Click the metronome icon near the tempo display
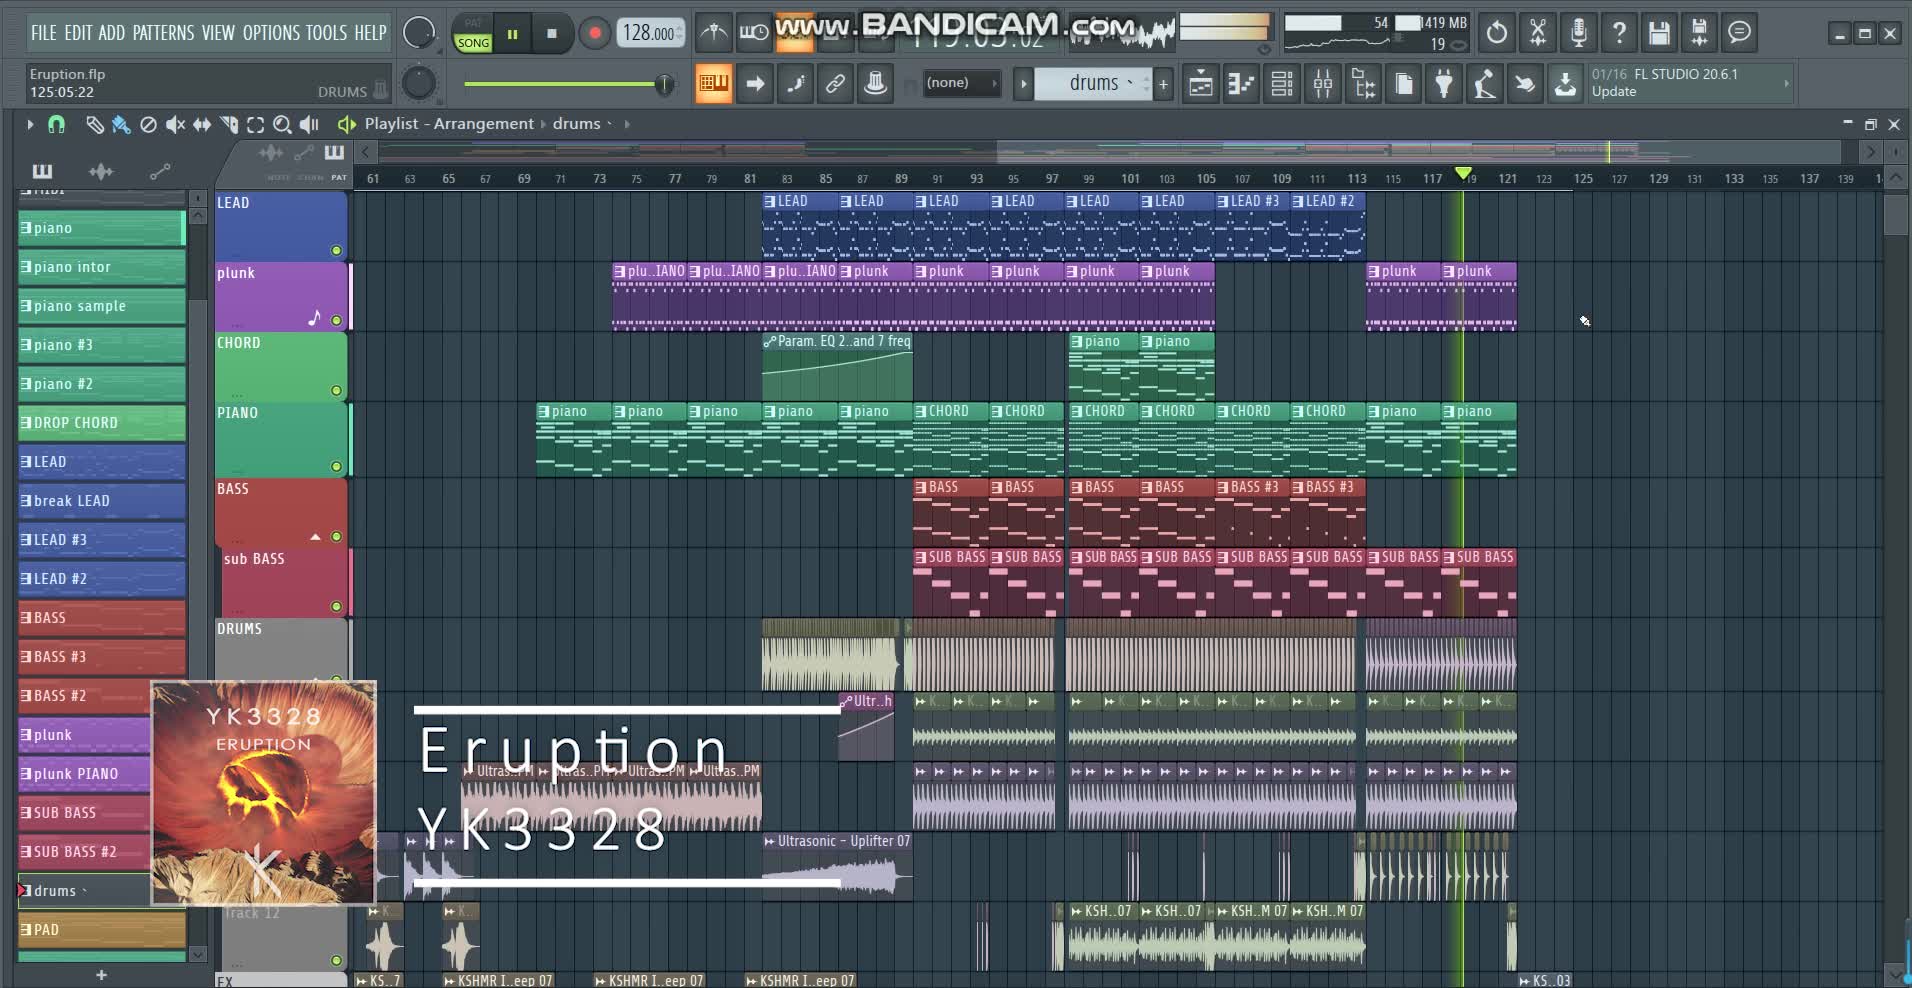This screenshot has width=1912, height=988. pyautogui.click(x=713, y=33)
